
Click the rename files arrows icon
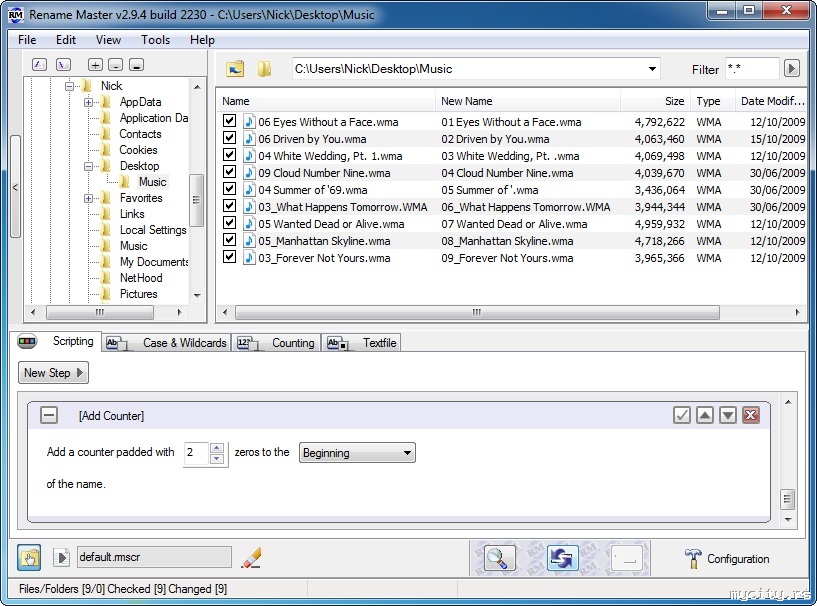tap(562, 558)
